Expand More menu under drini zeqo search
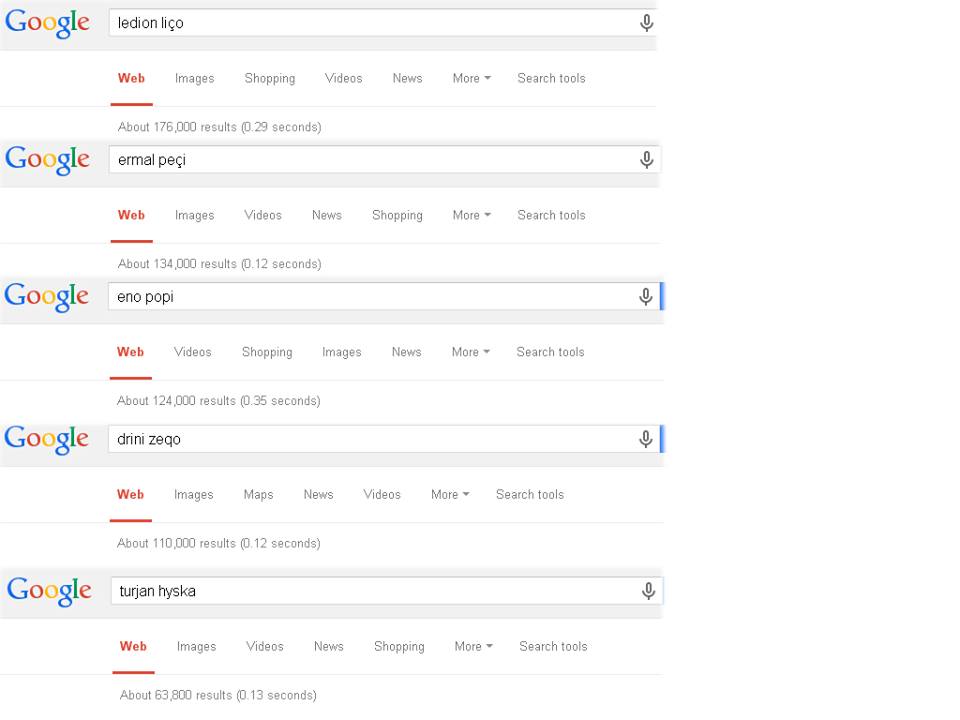This screenshot has width=960, height=720. point(450,495)
